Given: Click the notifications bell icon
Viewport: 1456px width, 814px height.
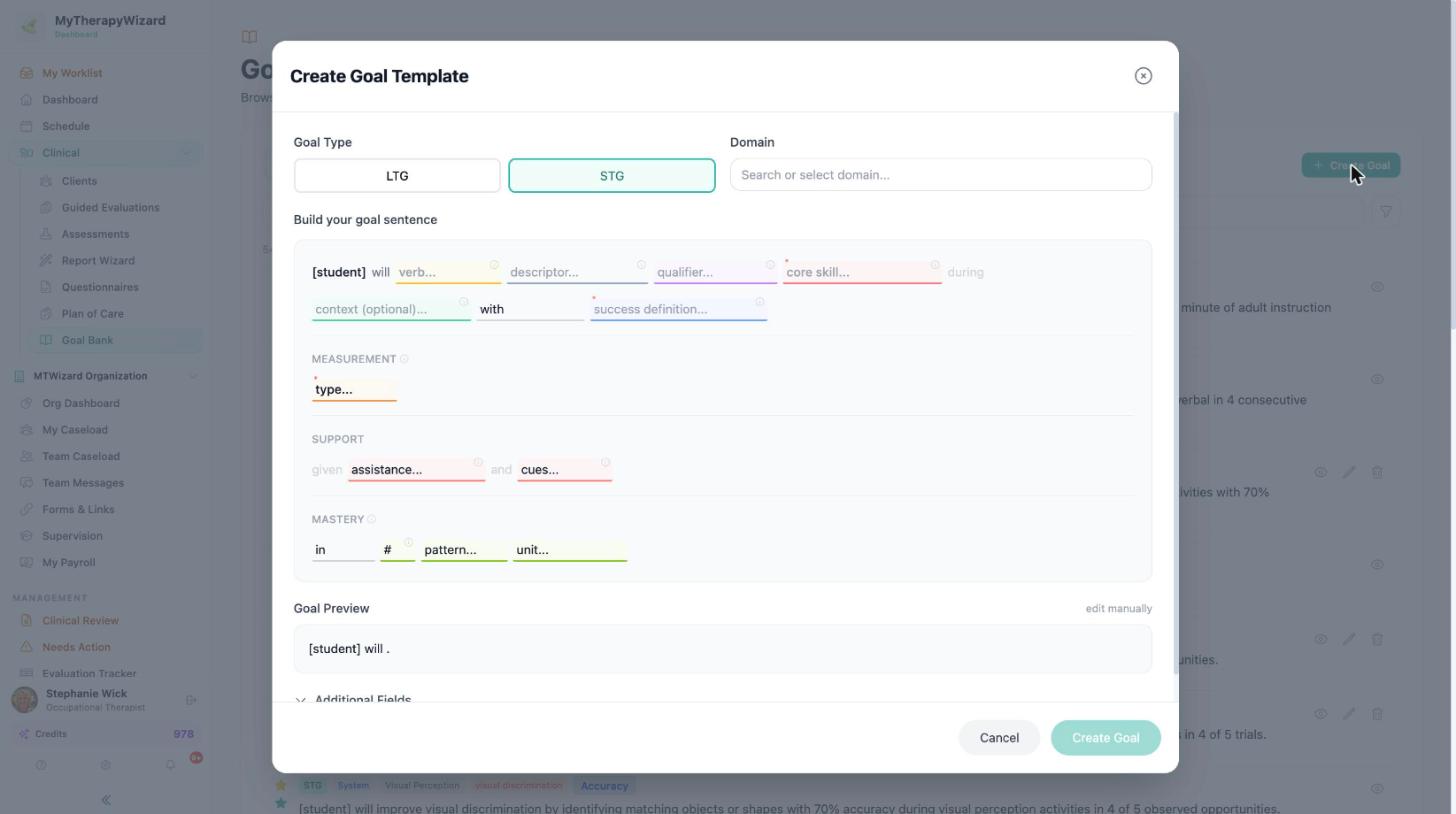Looking at the screenshot, I should (x=171, y=765).
